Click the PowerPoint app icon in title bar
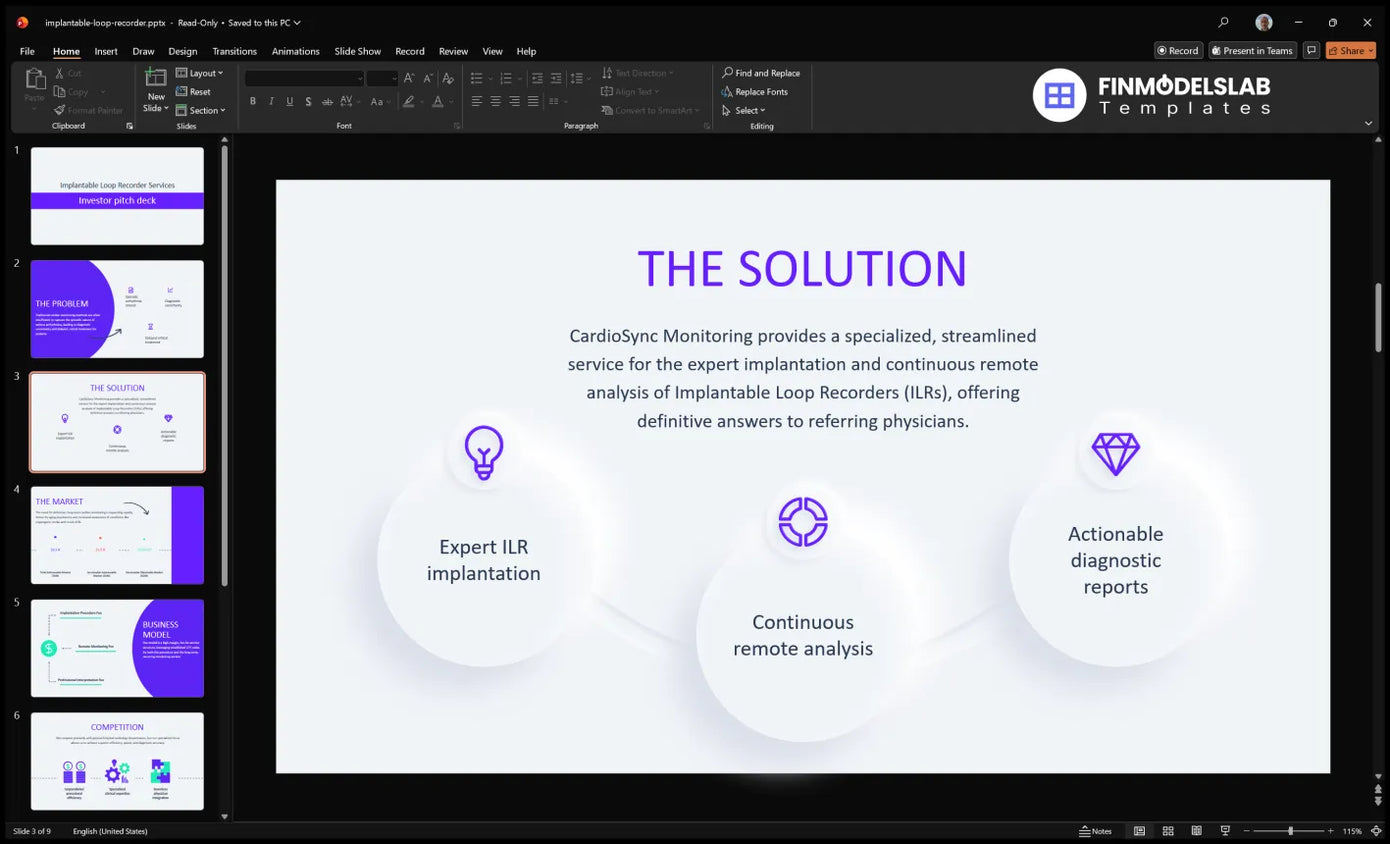The width and height of the screenshot is (1390, 844). 22,22
